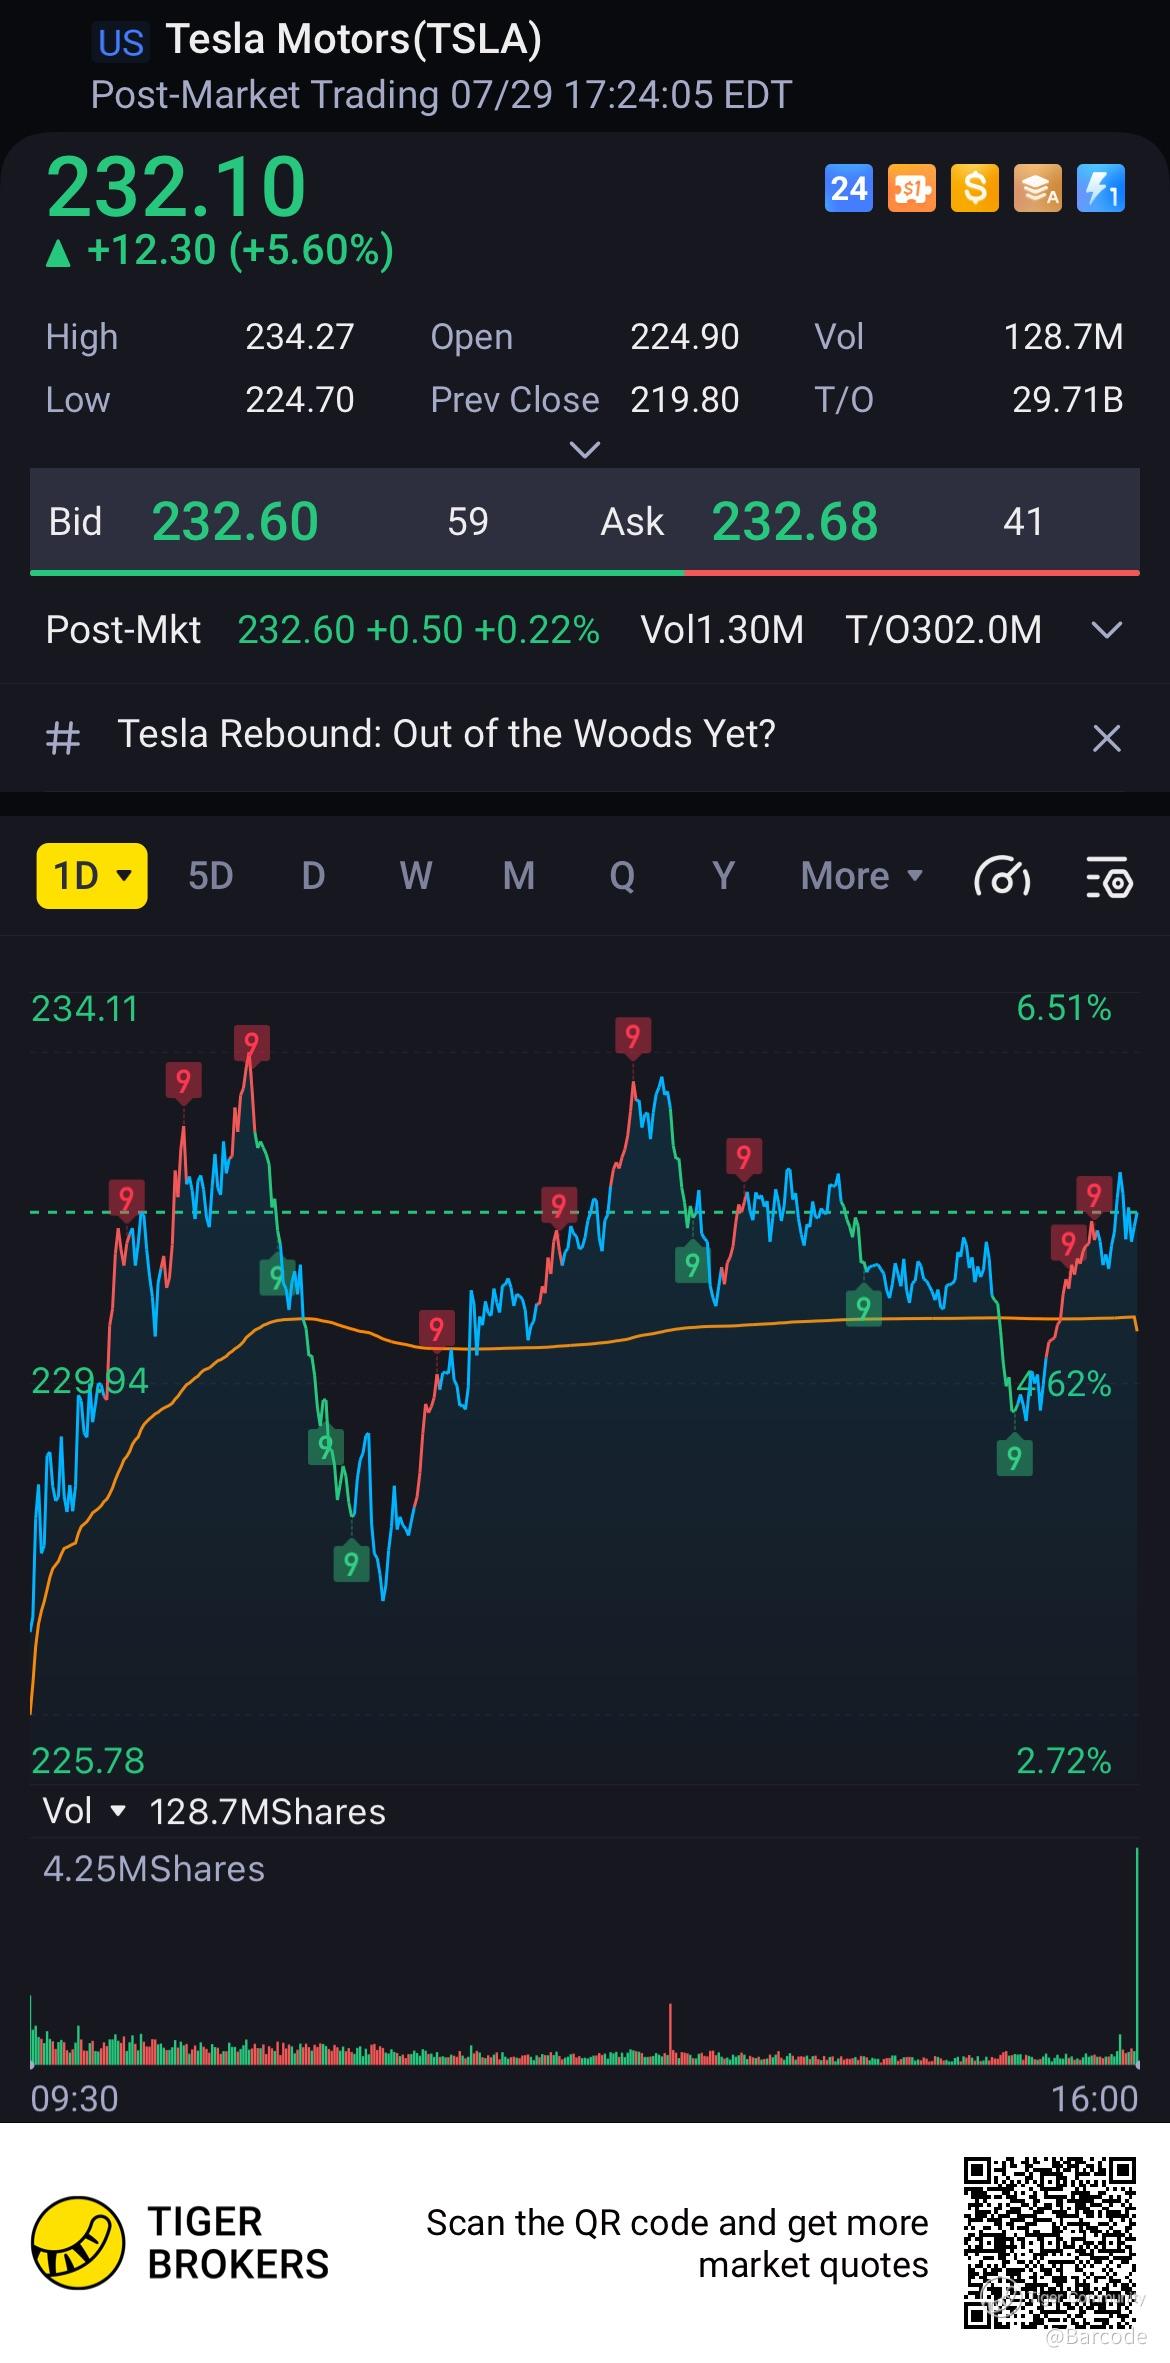Tap the yellow dollar sign badge
The height and width of the screenshot is (2363, 1170).
pyautogui.click(x=975, y=188)
